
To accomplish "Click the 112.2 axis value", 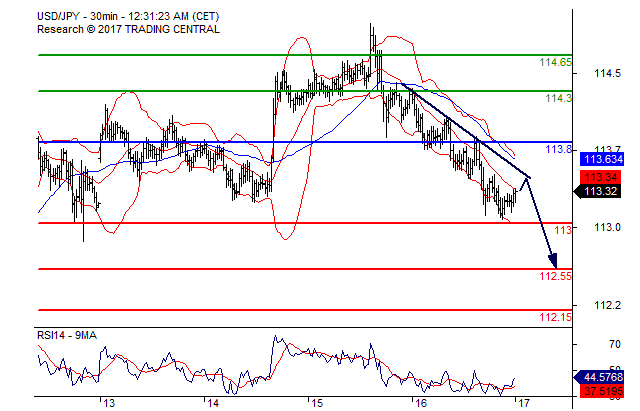I will tap(607, 305).
